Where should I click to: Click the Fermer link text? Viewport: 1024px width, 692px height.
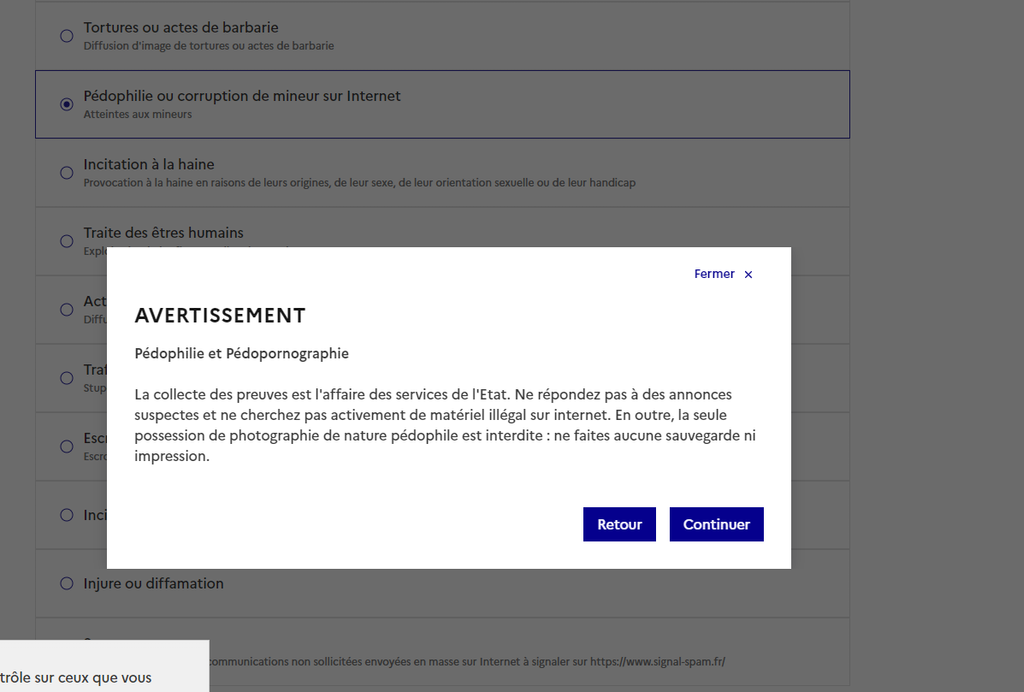coord(714,274)
